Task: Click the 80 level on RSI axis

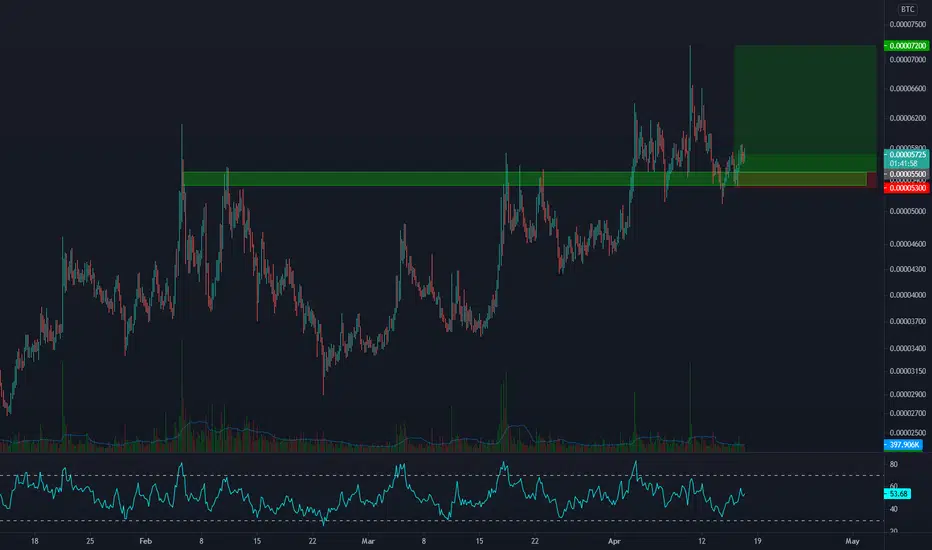Action: pos(893,464)
